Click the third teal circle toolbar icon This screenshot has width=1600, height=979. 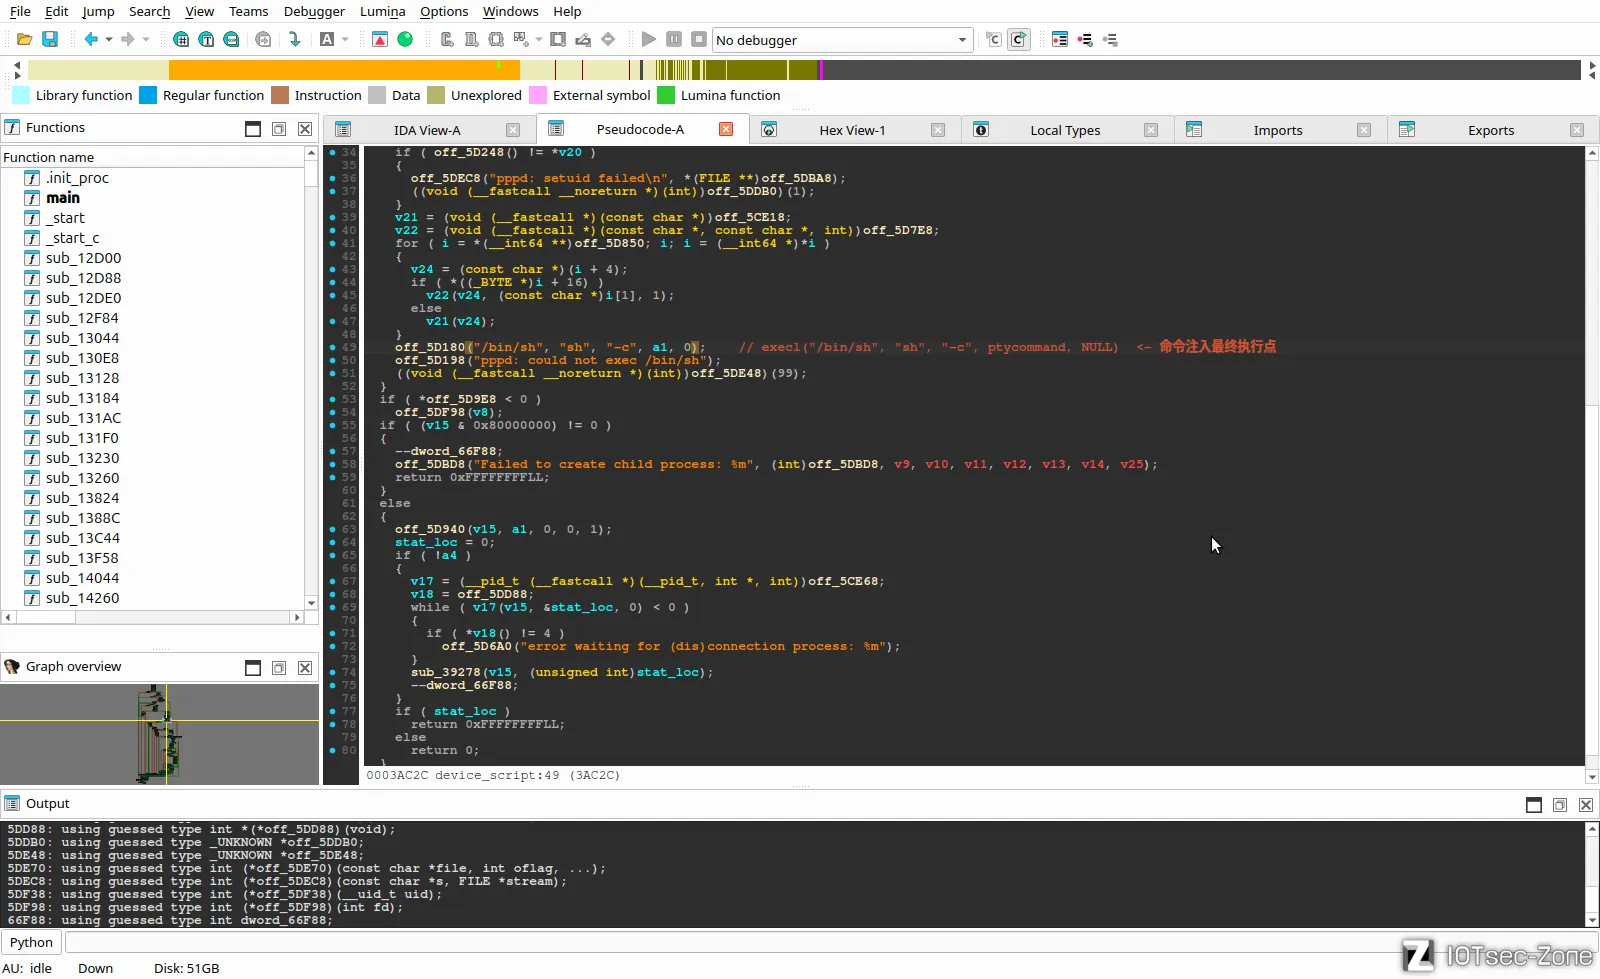point(231,40)
